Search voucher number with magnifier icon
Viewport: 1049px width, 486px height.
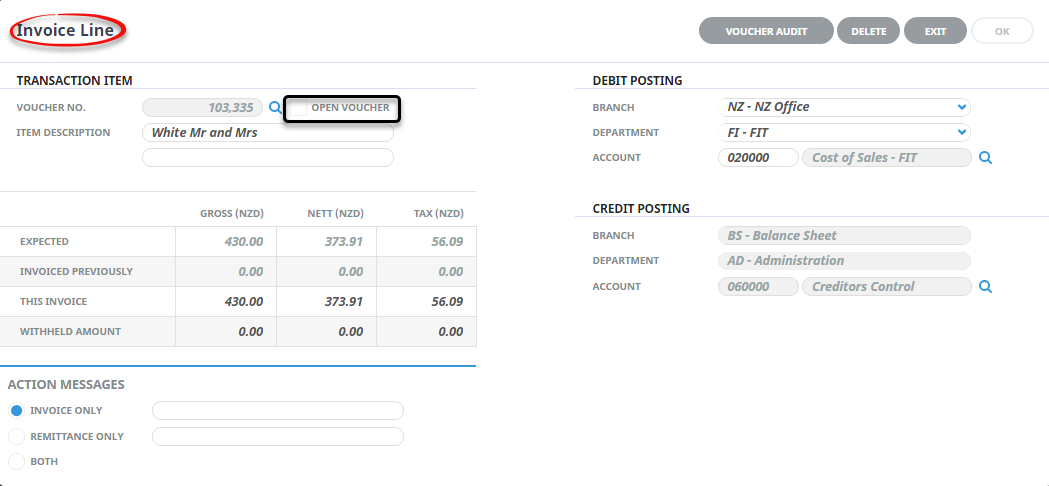(x=275, y=107)
